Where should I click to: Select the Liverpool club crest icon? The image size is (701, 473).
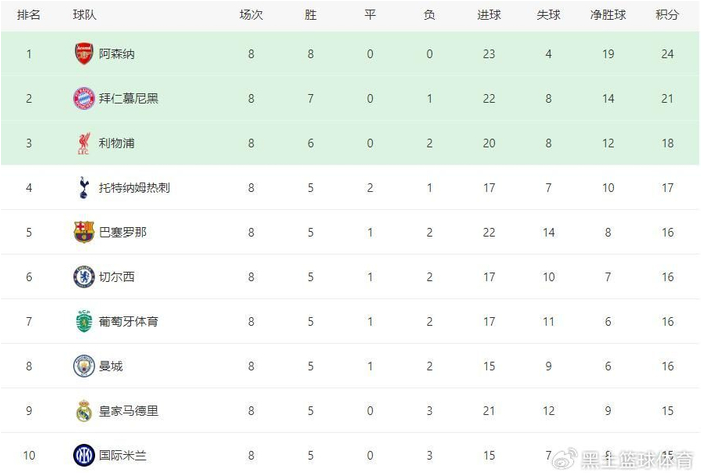pyautogui.click(x=84, y=143)
